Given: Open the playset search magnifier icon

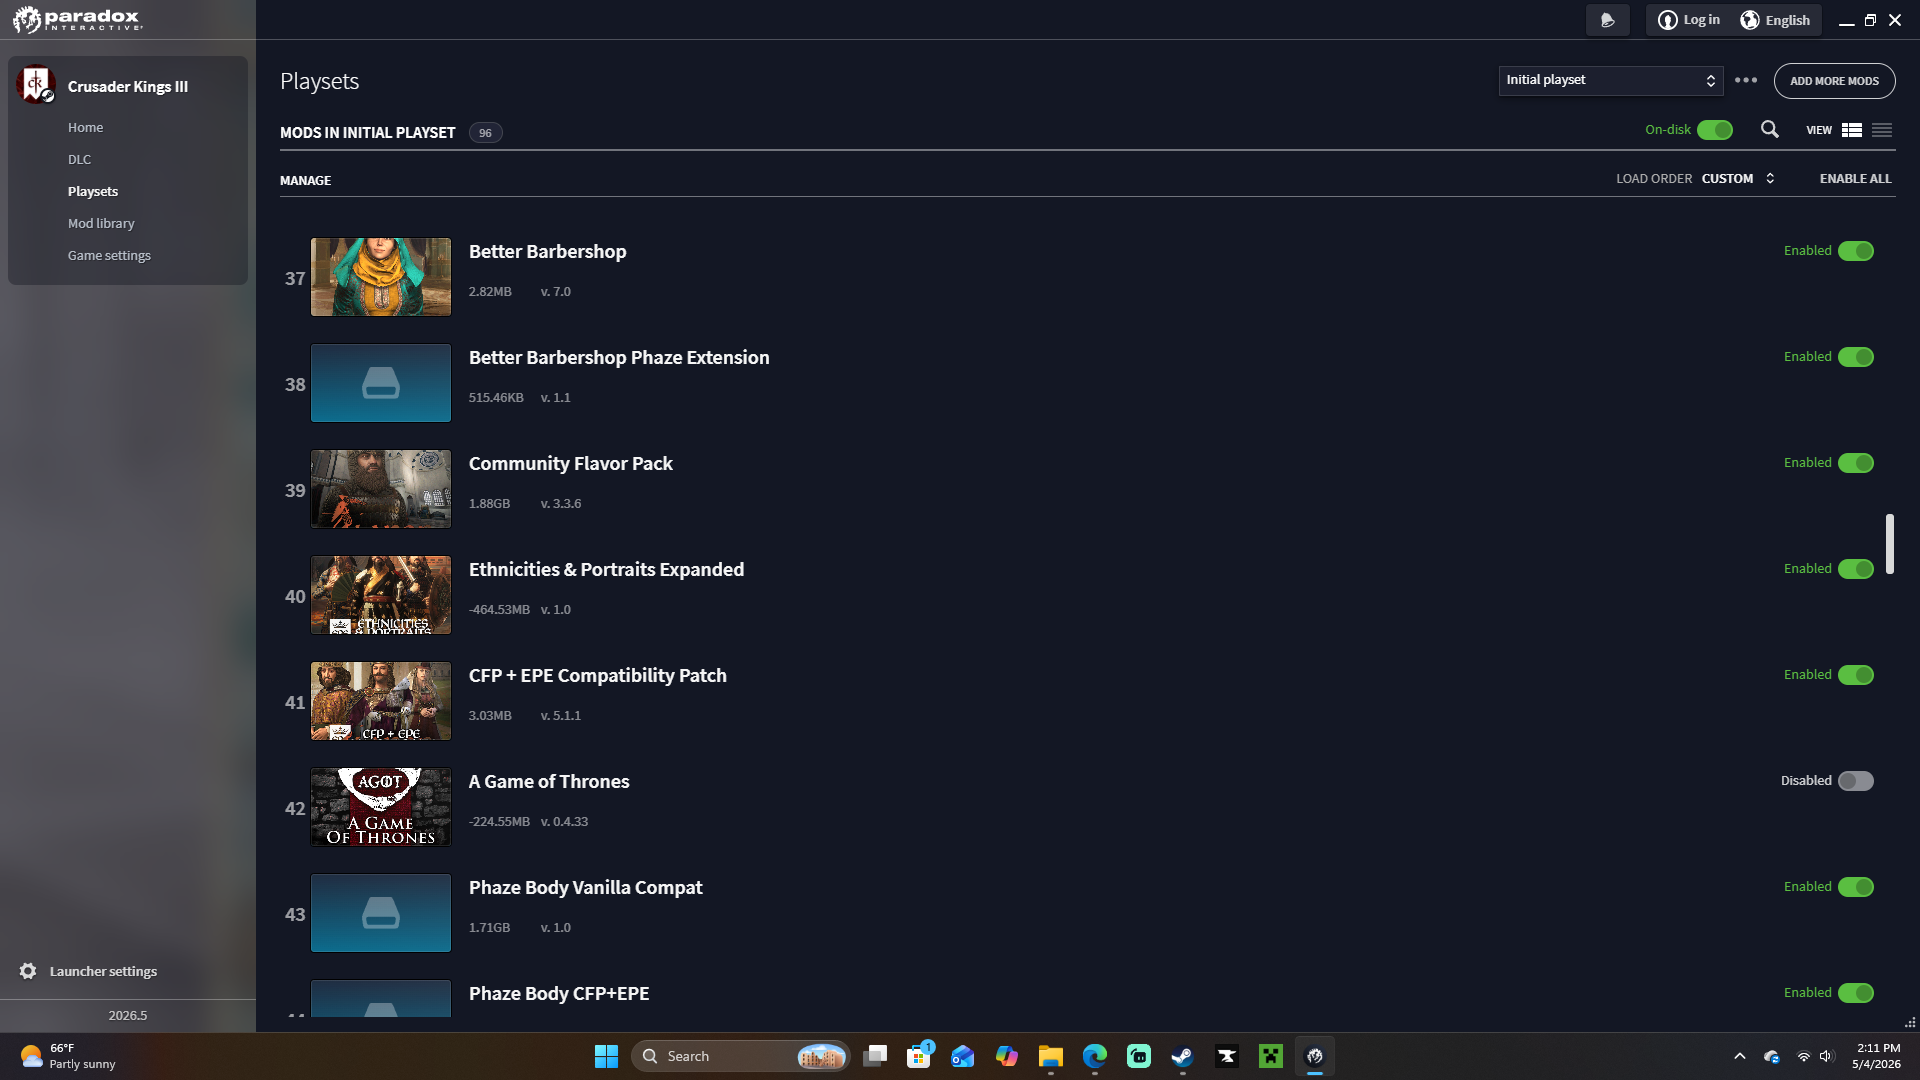Looking at the screenshot, I should 1769,130.
